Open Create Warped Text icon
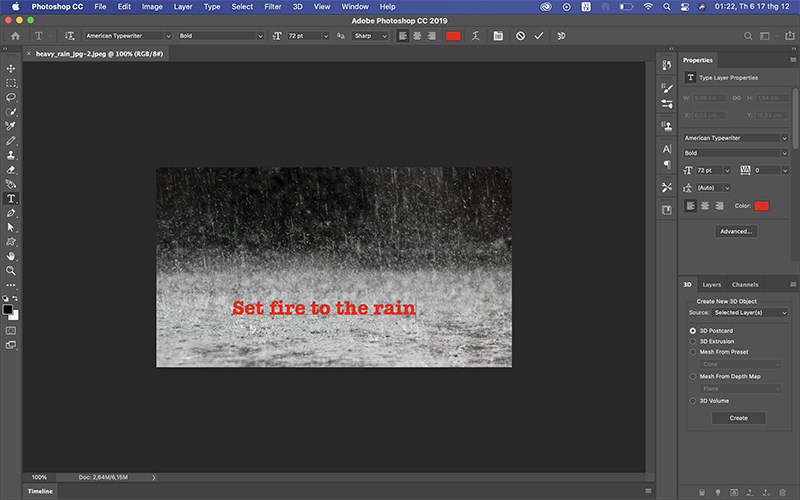This screenshot has height=500, width=800. point(476,36)
